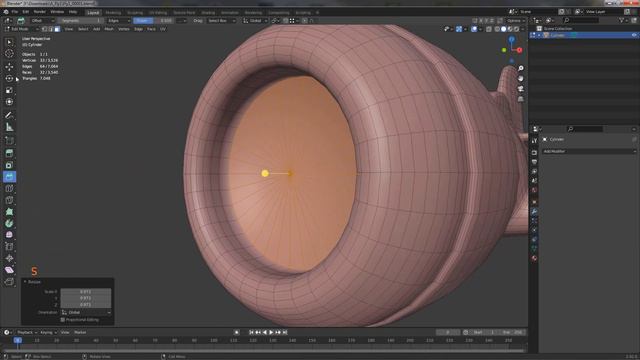The width and height of the screenshot is (640, 360).
Task: Open the Global transform orientation dropdown
Action: (256, 20)
